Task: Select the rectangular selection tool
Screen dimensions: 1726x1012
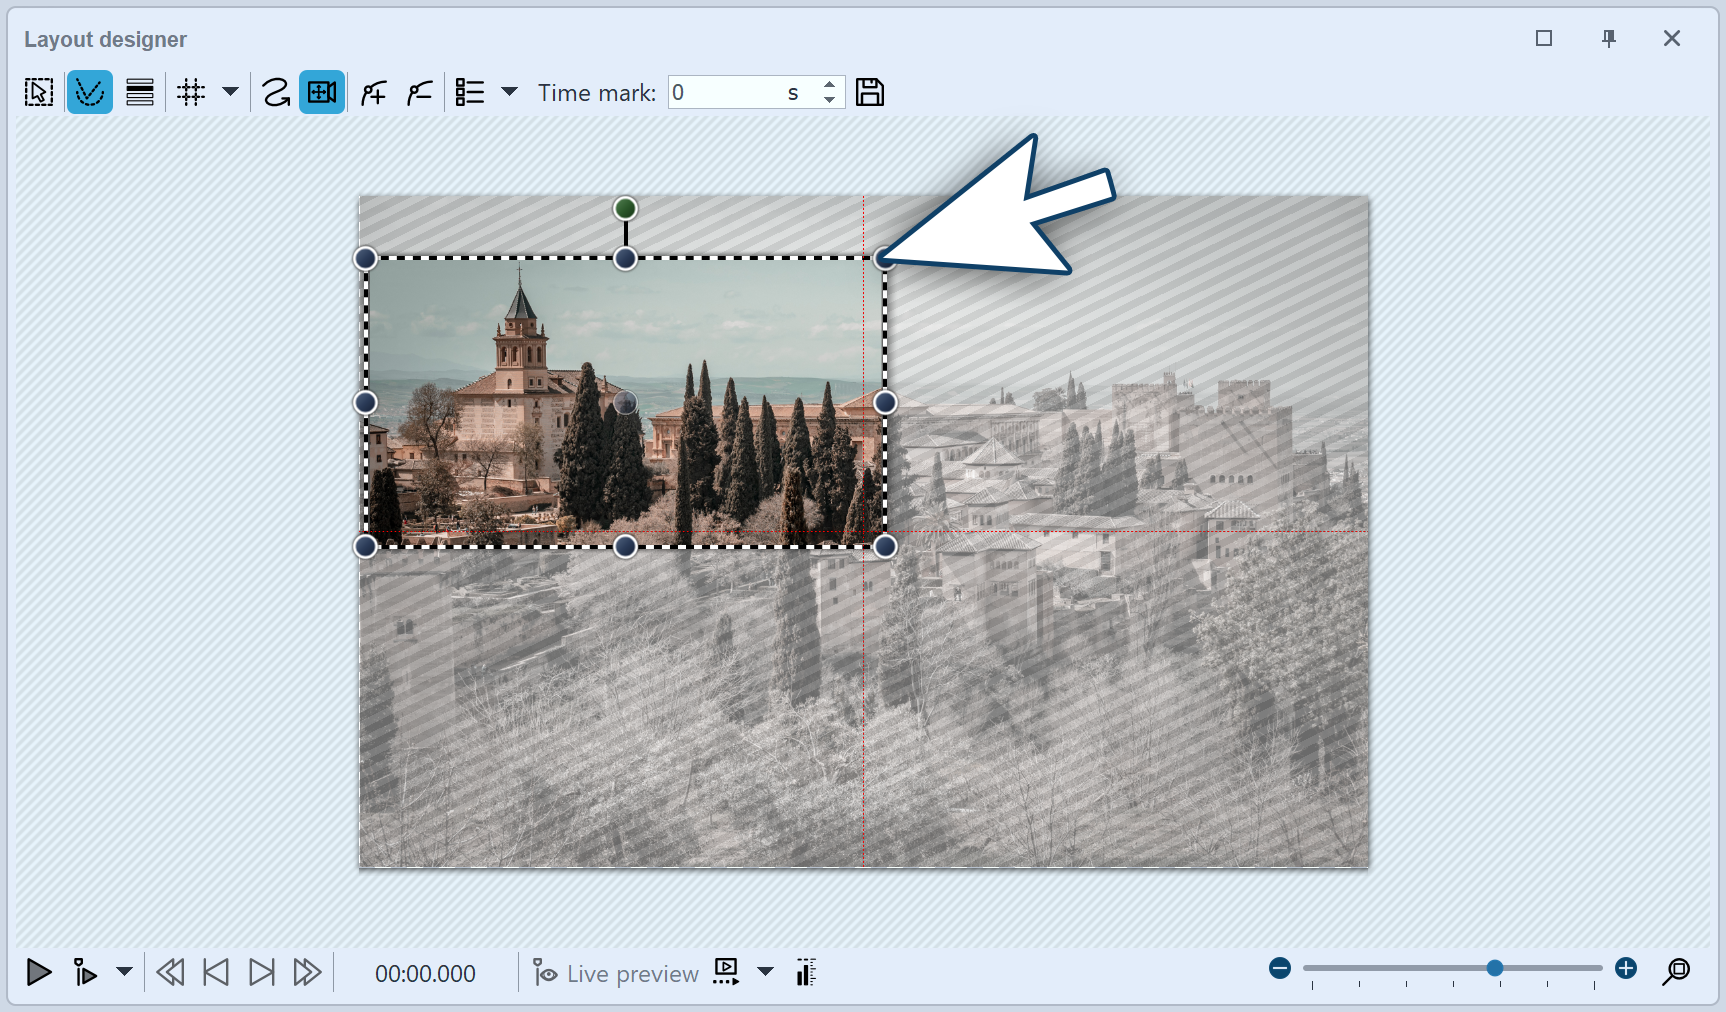Action: point(38,91)
